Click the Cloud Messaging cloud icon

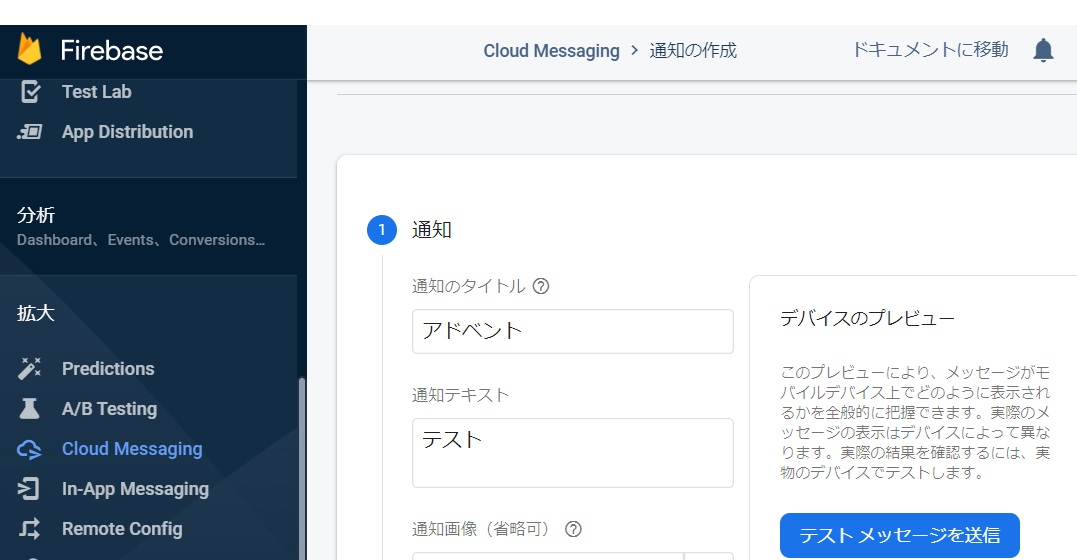pyautogui.click(x=30, y=449)
